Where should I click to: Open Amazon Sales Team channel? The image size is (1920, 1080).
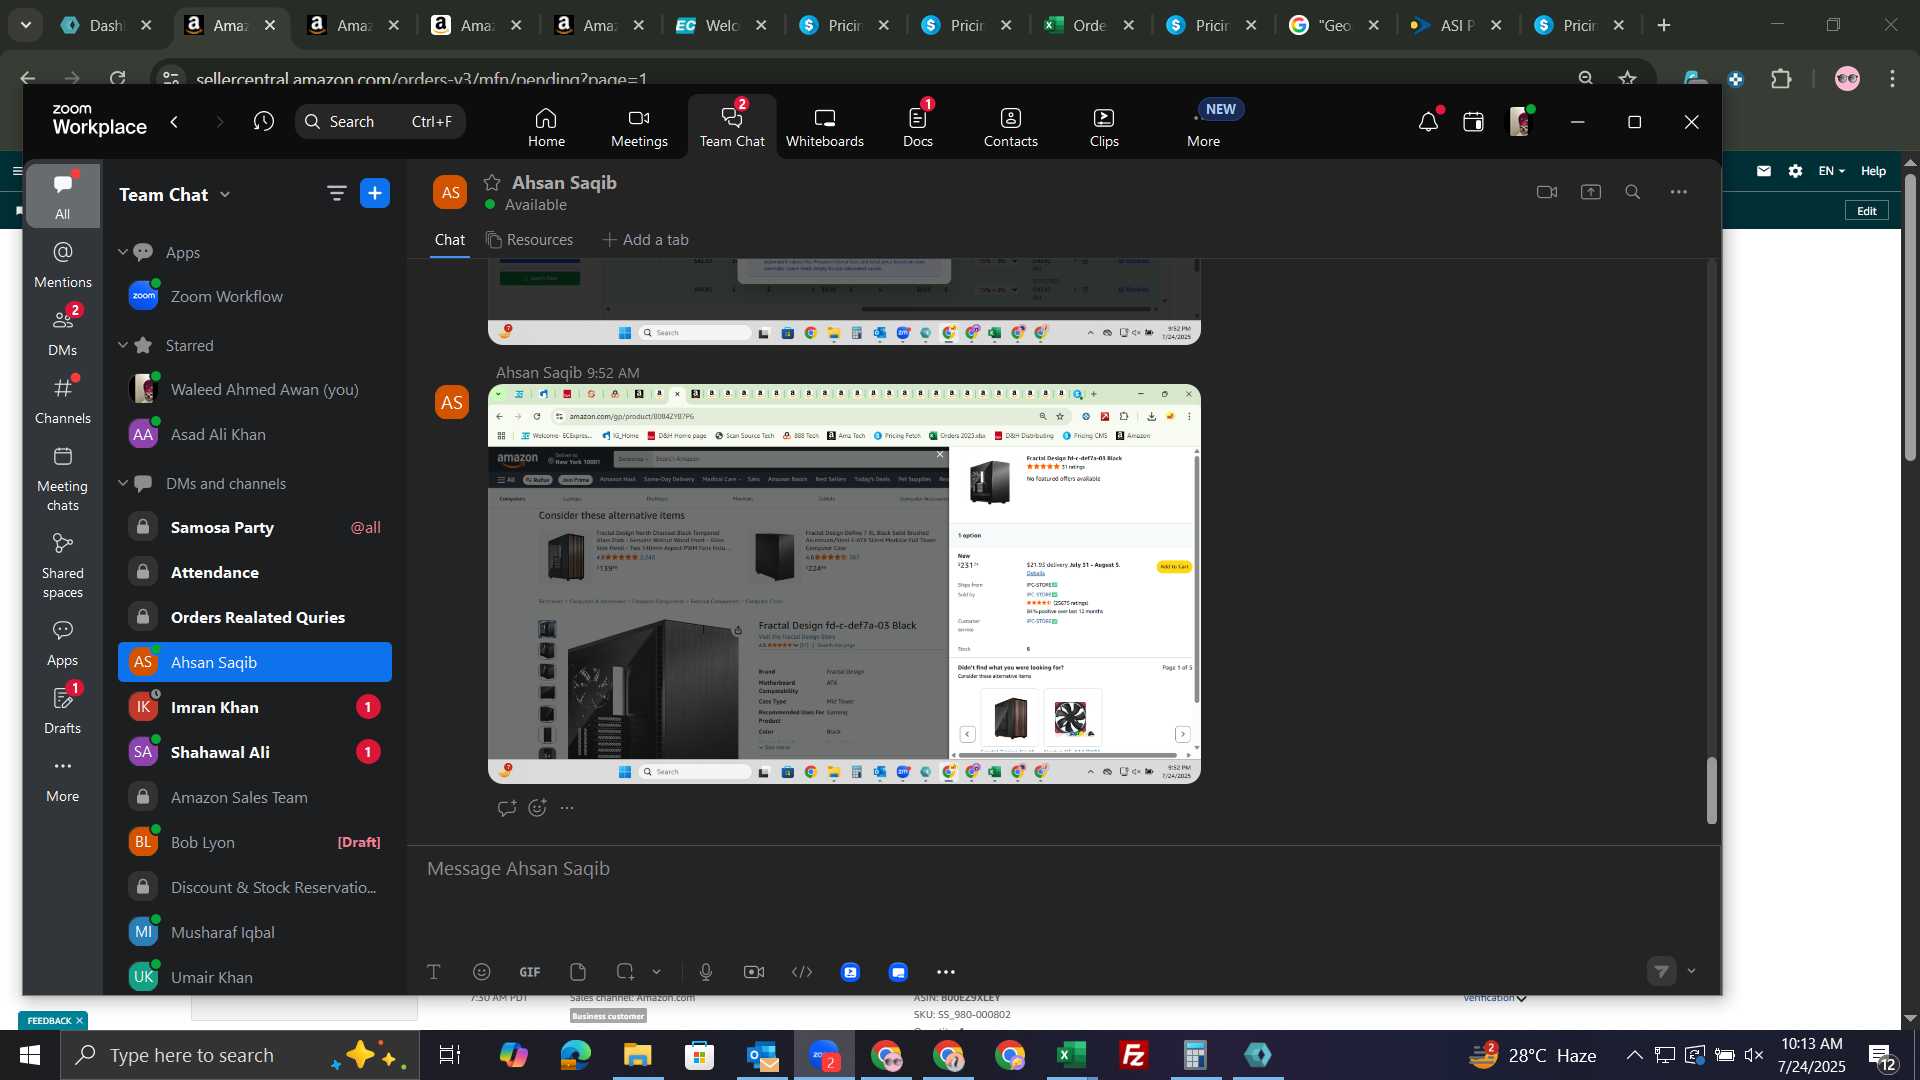255,797
